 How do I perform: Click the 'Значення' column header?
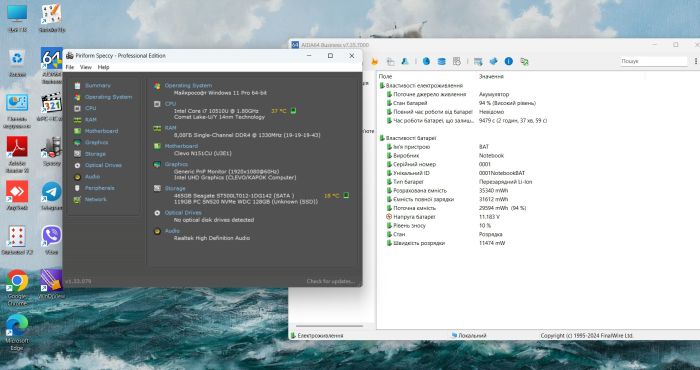pyautogui.click(x=491, y=76)
